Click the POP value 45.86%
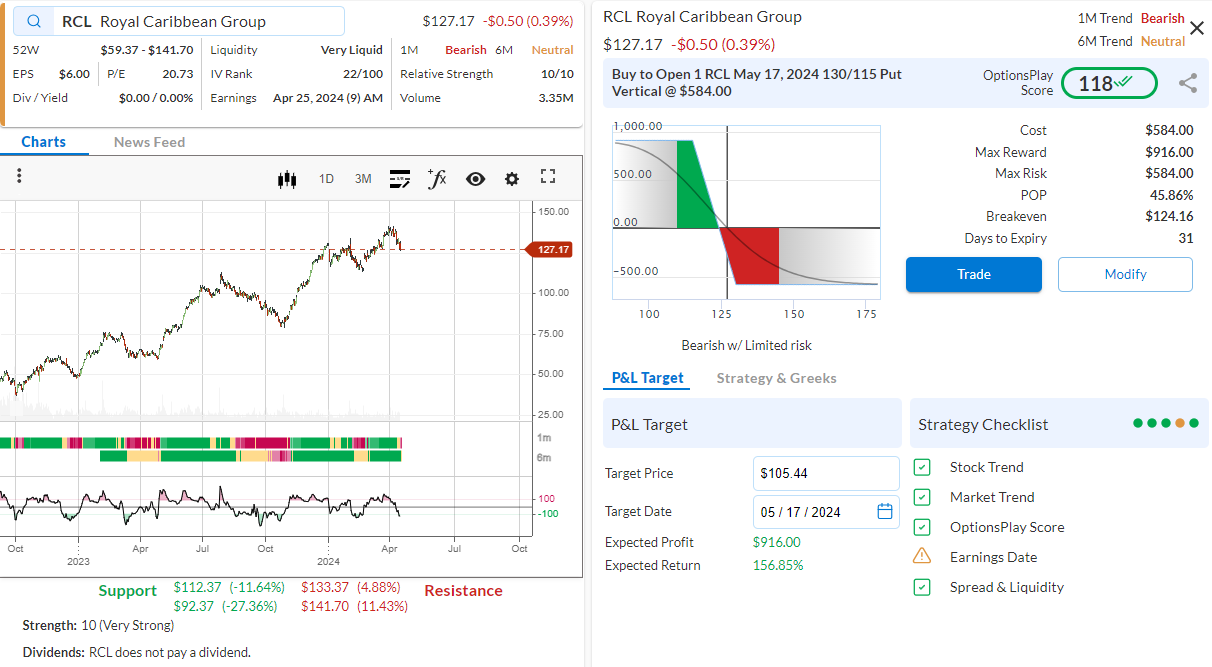This screenshot has width=1212, height=667. click(x=1172, y=195)
